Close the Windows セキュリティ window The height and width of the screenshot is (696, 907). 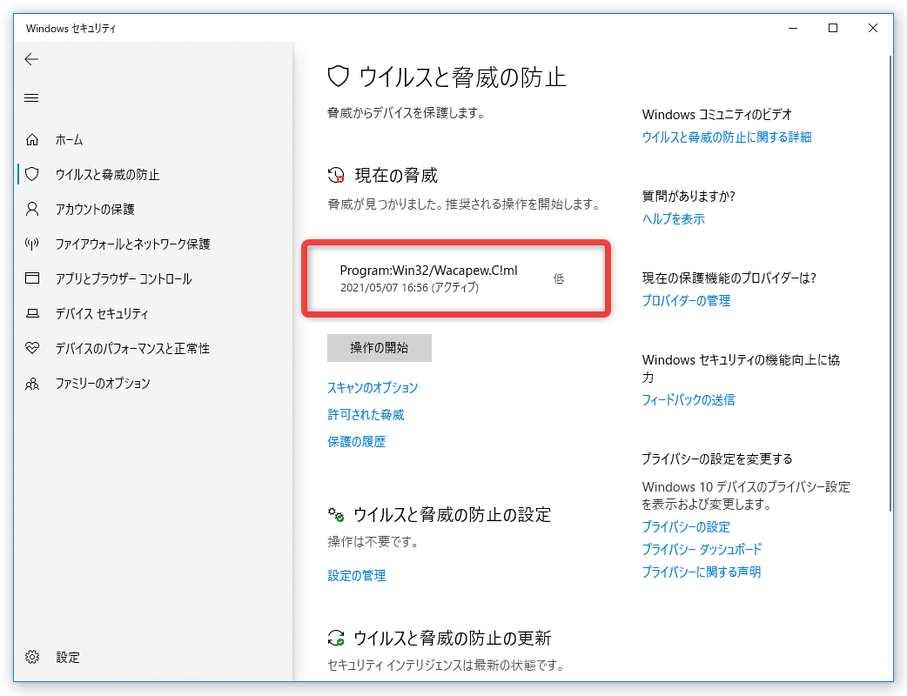point(873,28)
